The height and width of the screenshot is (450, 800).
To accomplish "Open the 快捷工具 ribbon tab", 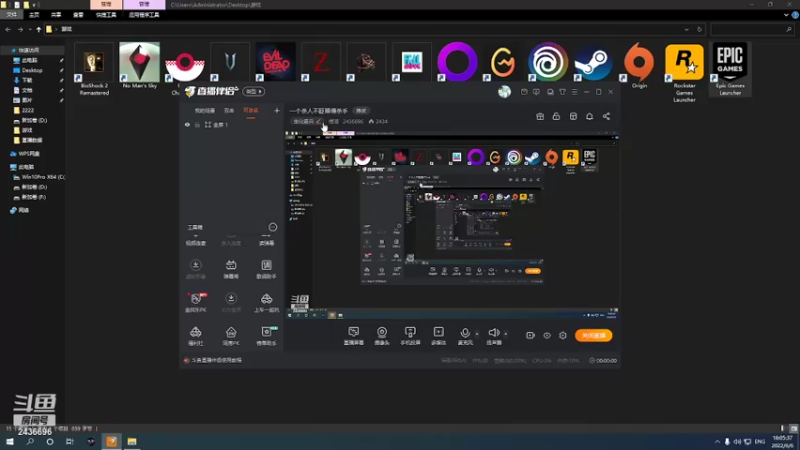I will (x=106, y=15).
